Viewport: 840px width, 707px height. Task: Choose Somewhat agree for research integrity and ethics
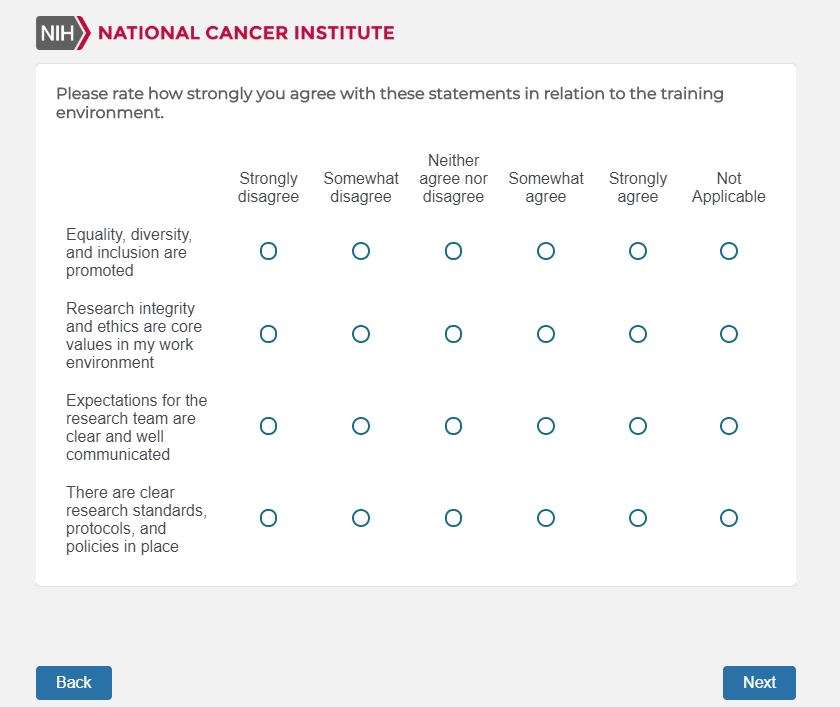click(546, 334)
